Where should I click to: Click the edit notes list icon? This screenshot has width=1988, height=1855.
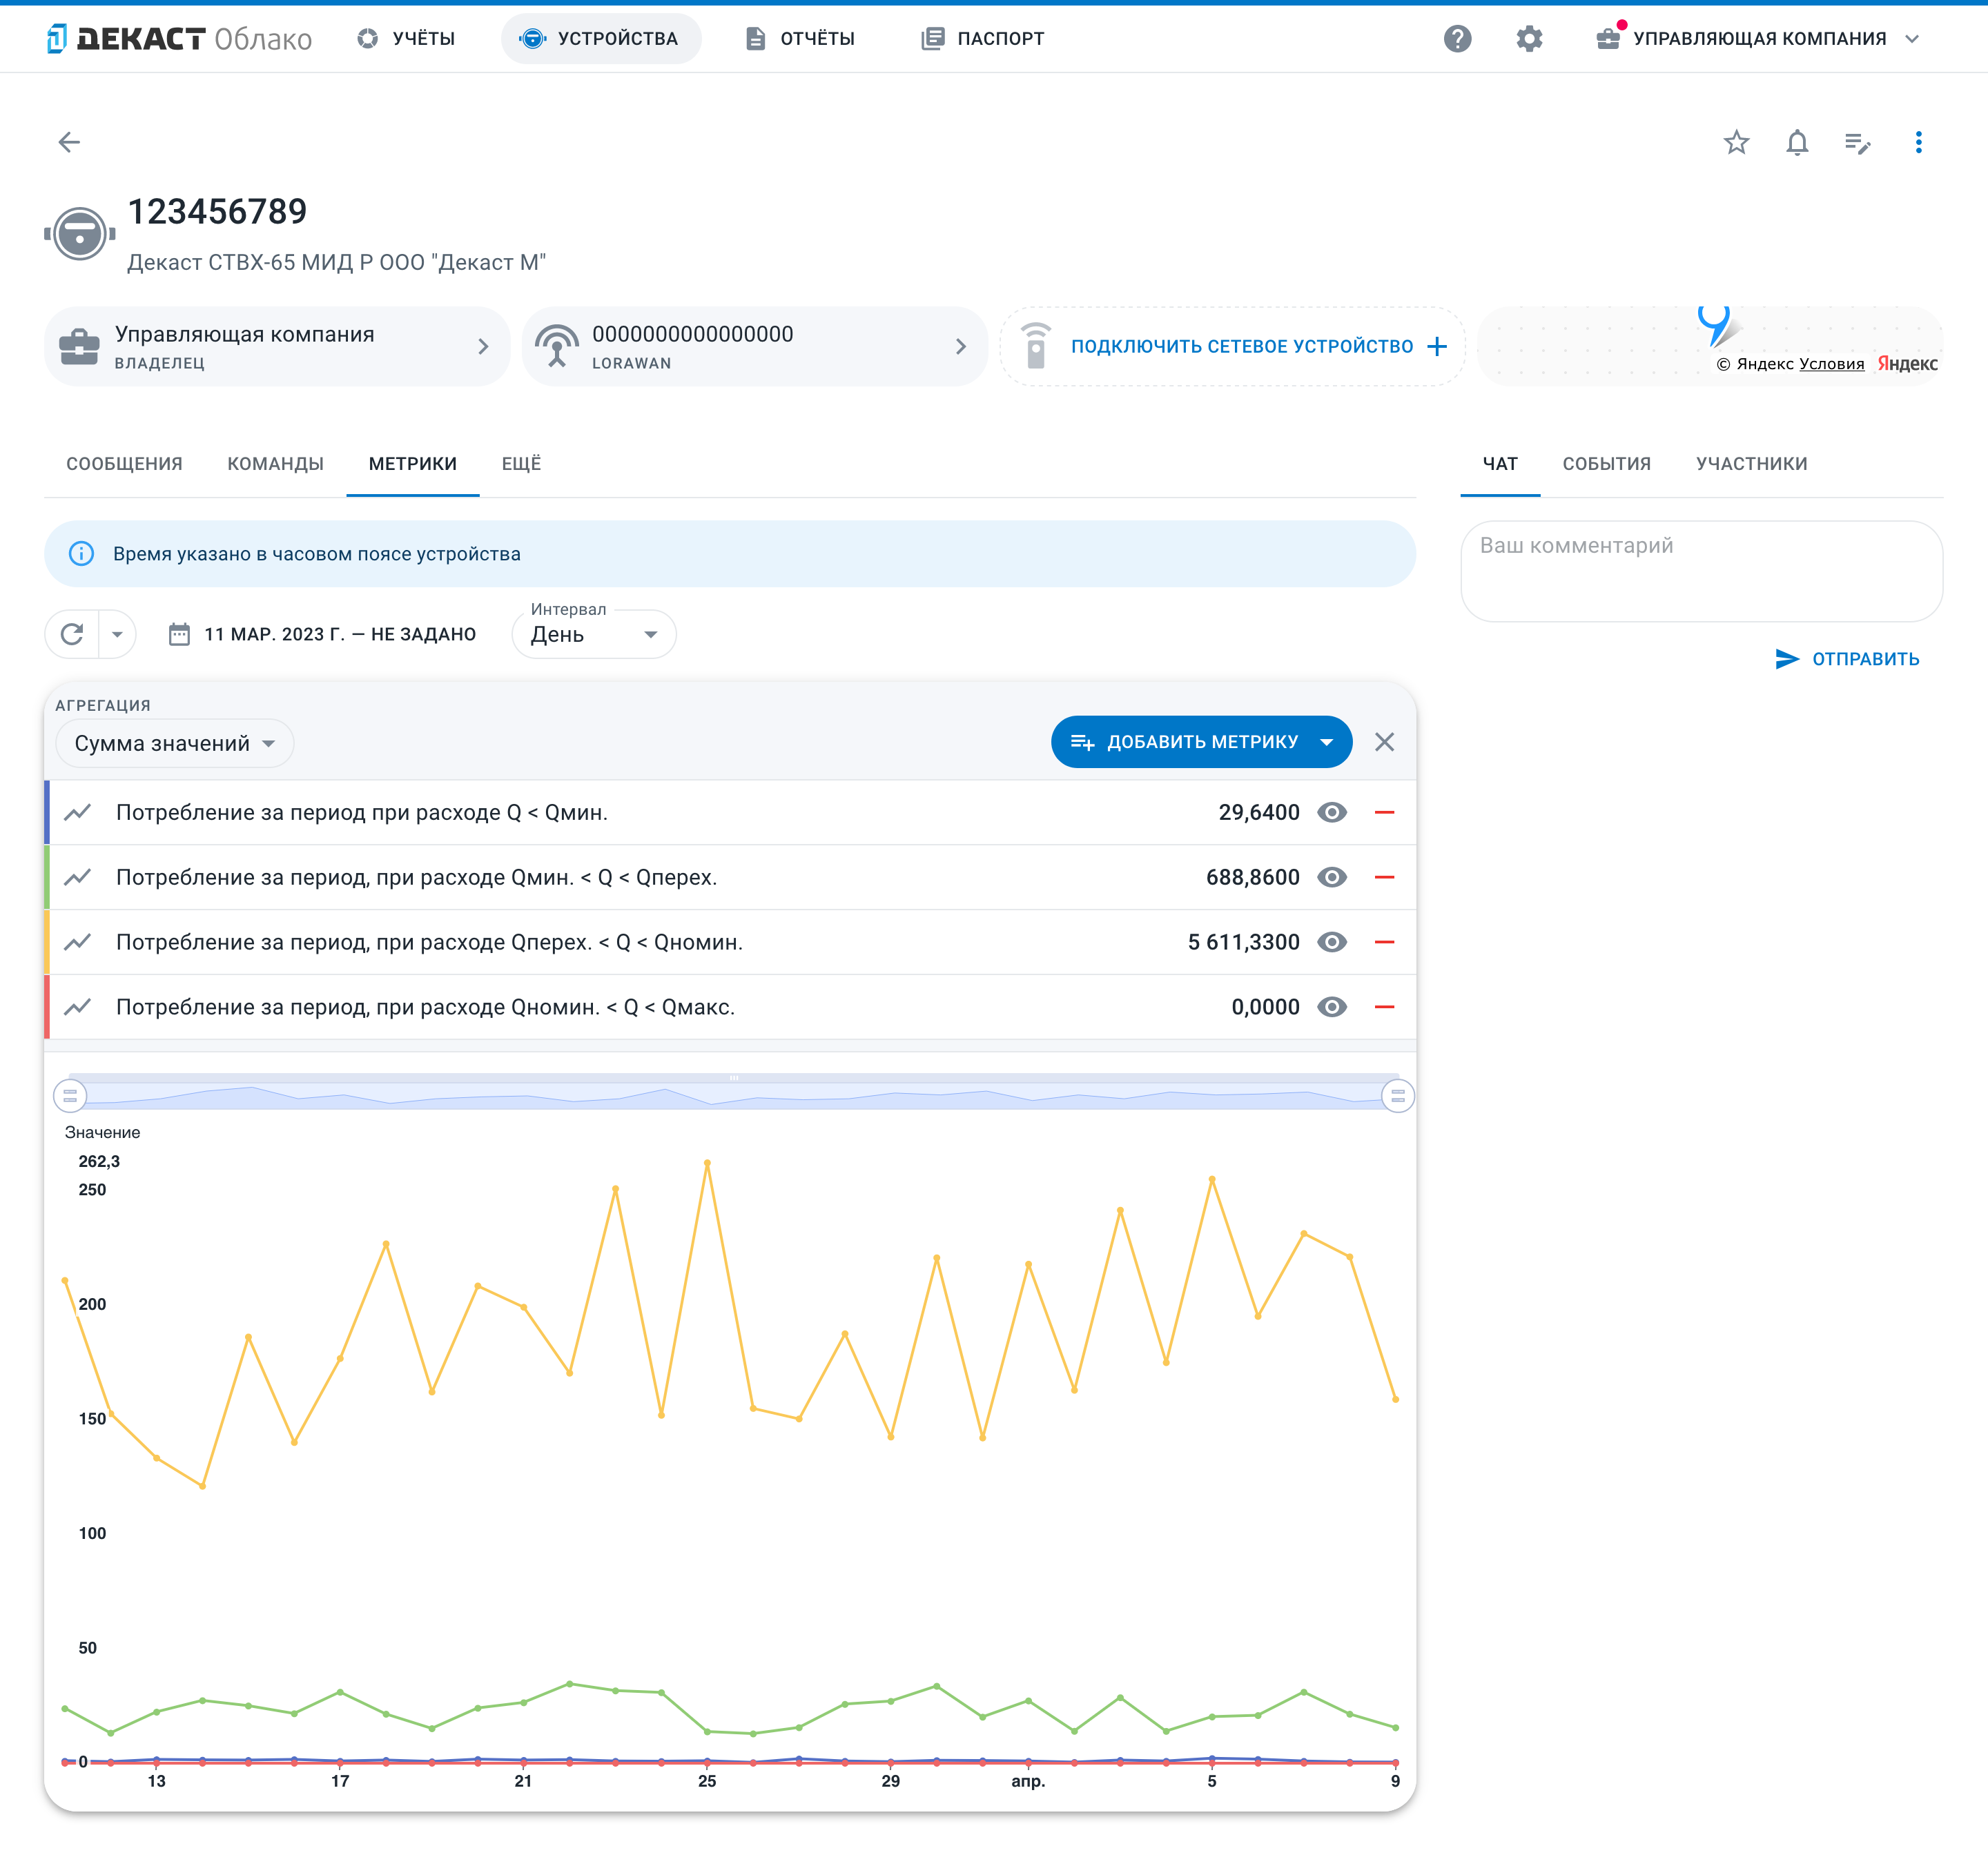click(1857, 142)
